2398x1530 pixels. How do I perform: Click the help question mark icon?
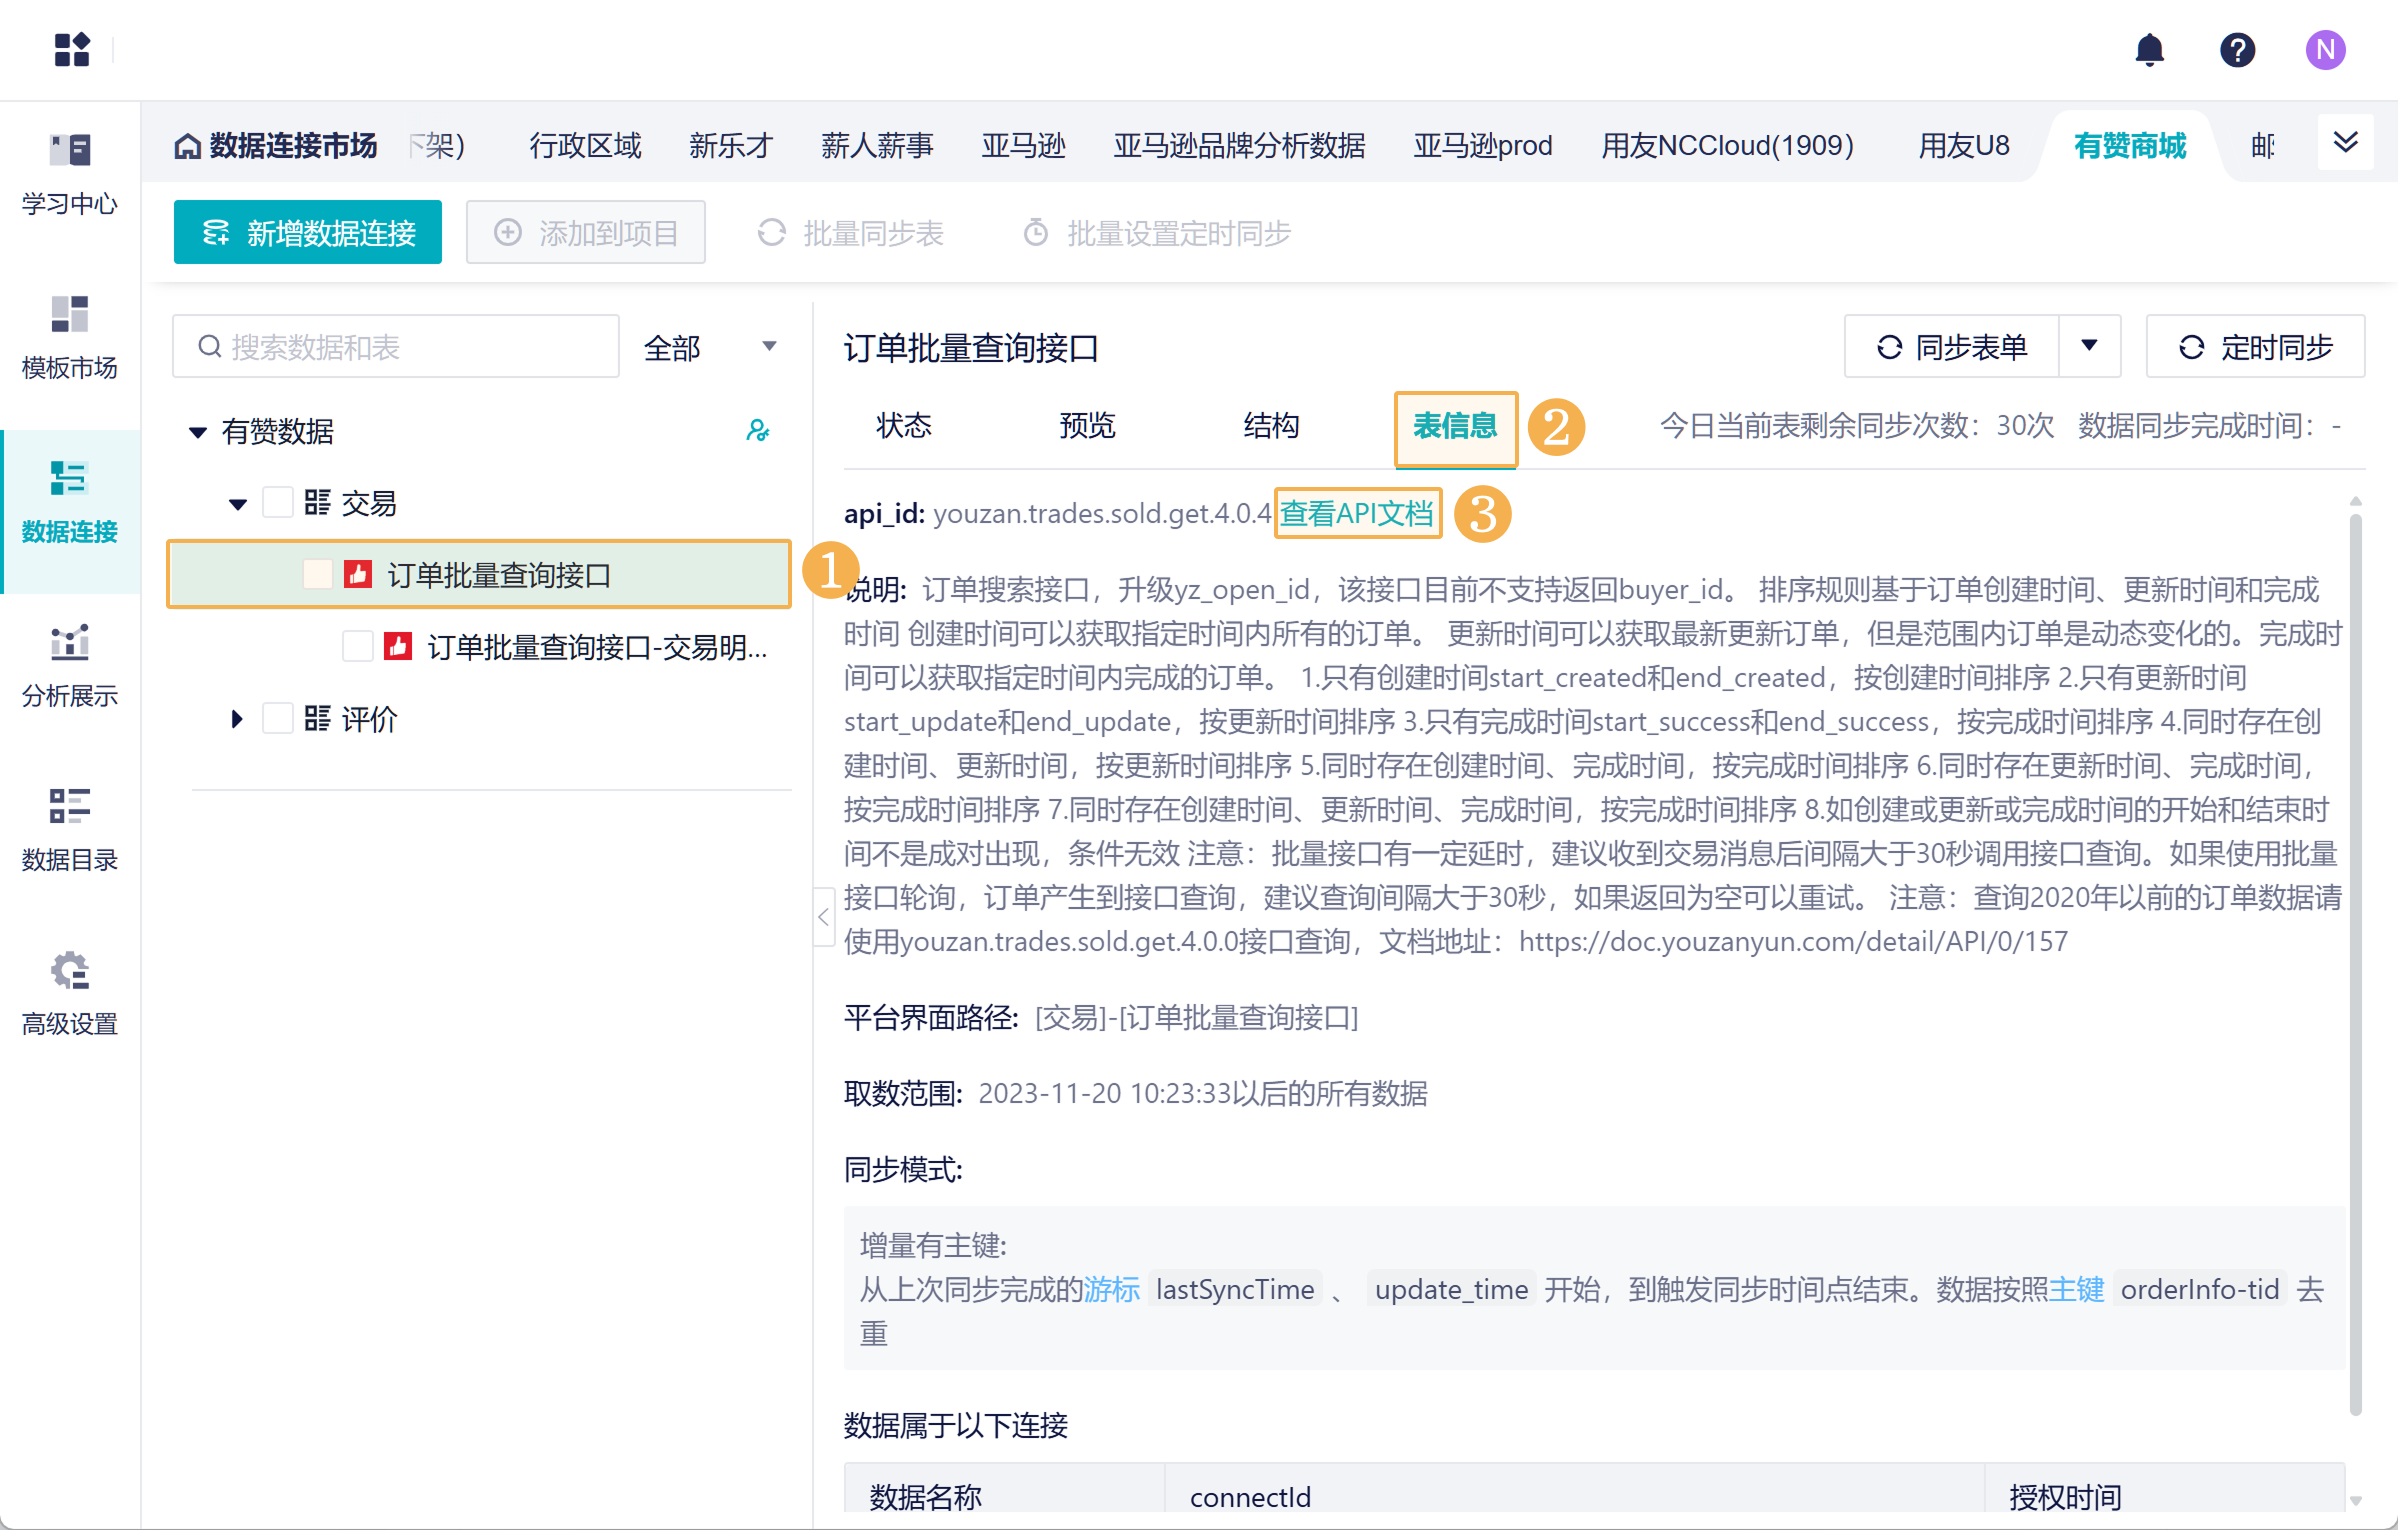[2237, 50]
